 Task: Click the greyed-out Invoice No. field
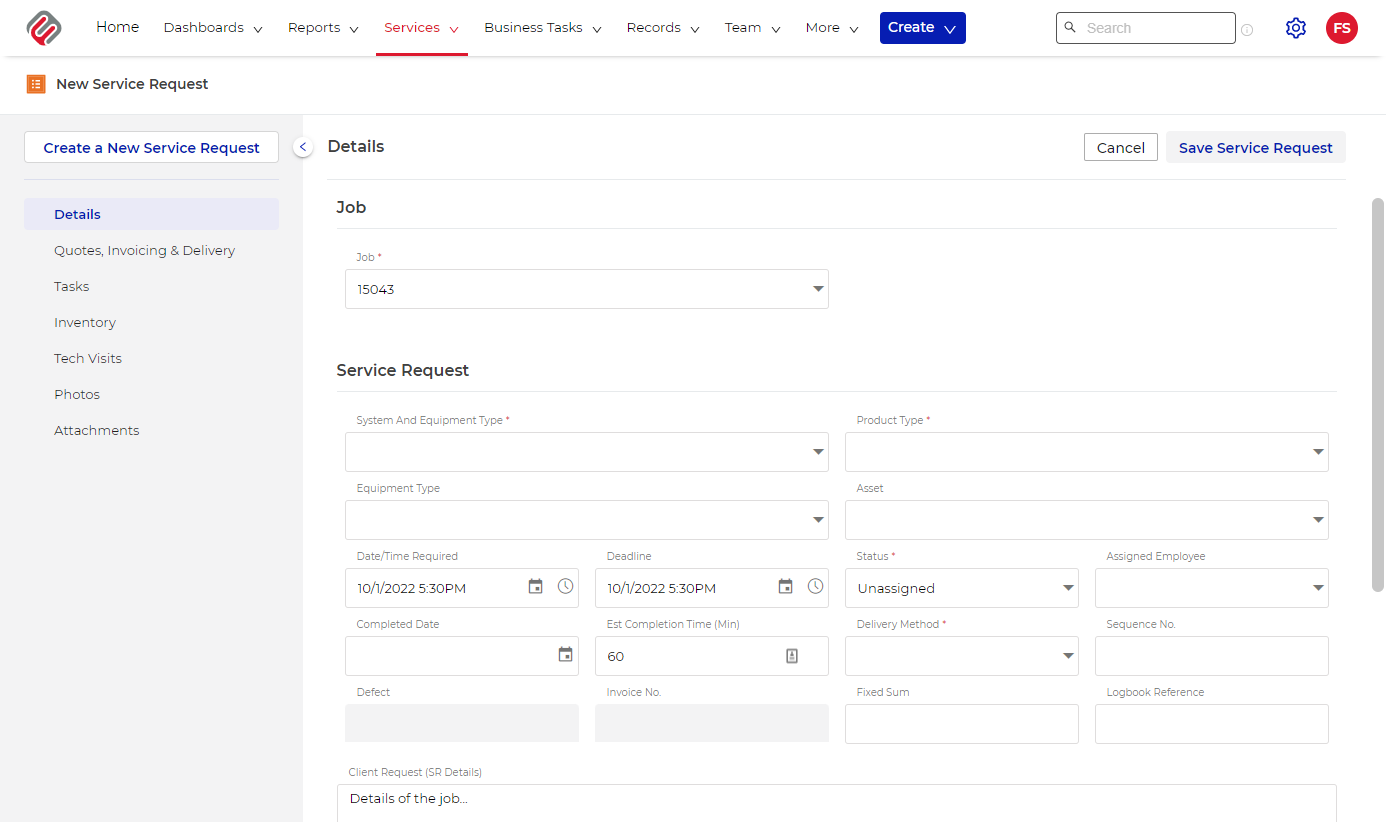point(712,723)
